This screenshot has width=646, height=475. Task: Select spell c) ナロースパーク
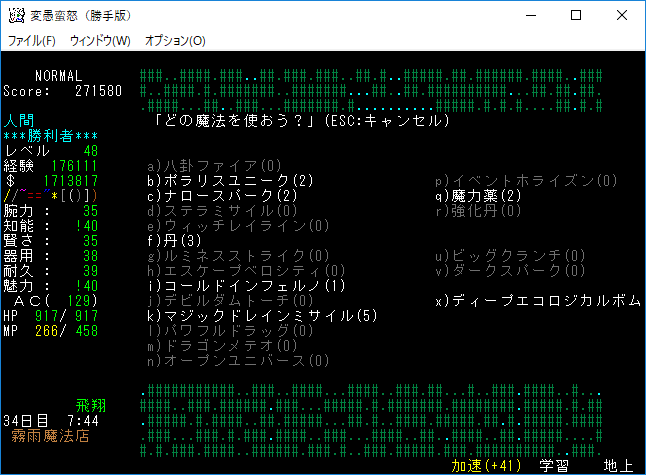(222, 196)
